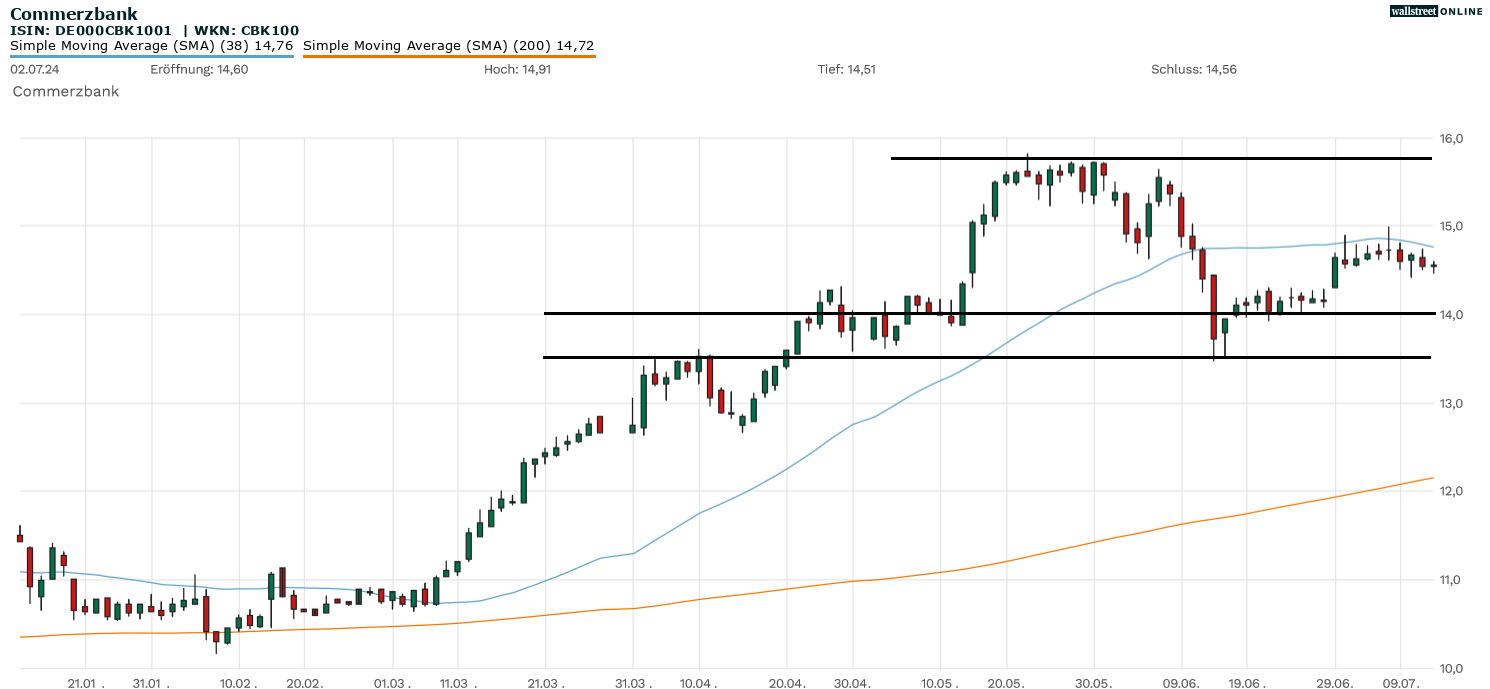Click the Tief 14,51 value
The width and height of the screenshot is (1490, 689).
[846, 69]
